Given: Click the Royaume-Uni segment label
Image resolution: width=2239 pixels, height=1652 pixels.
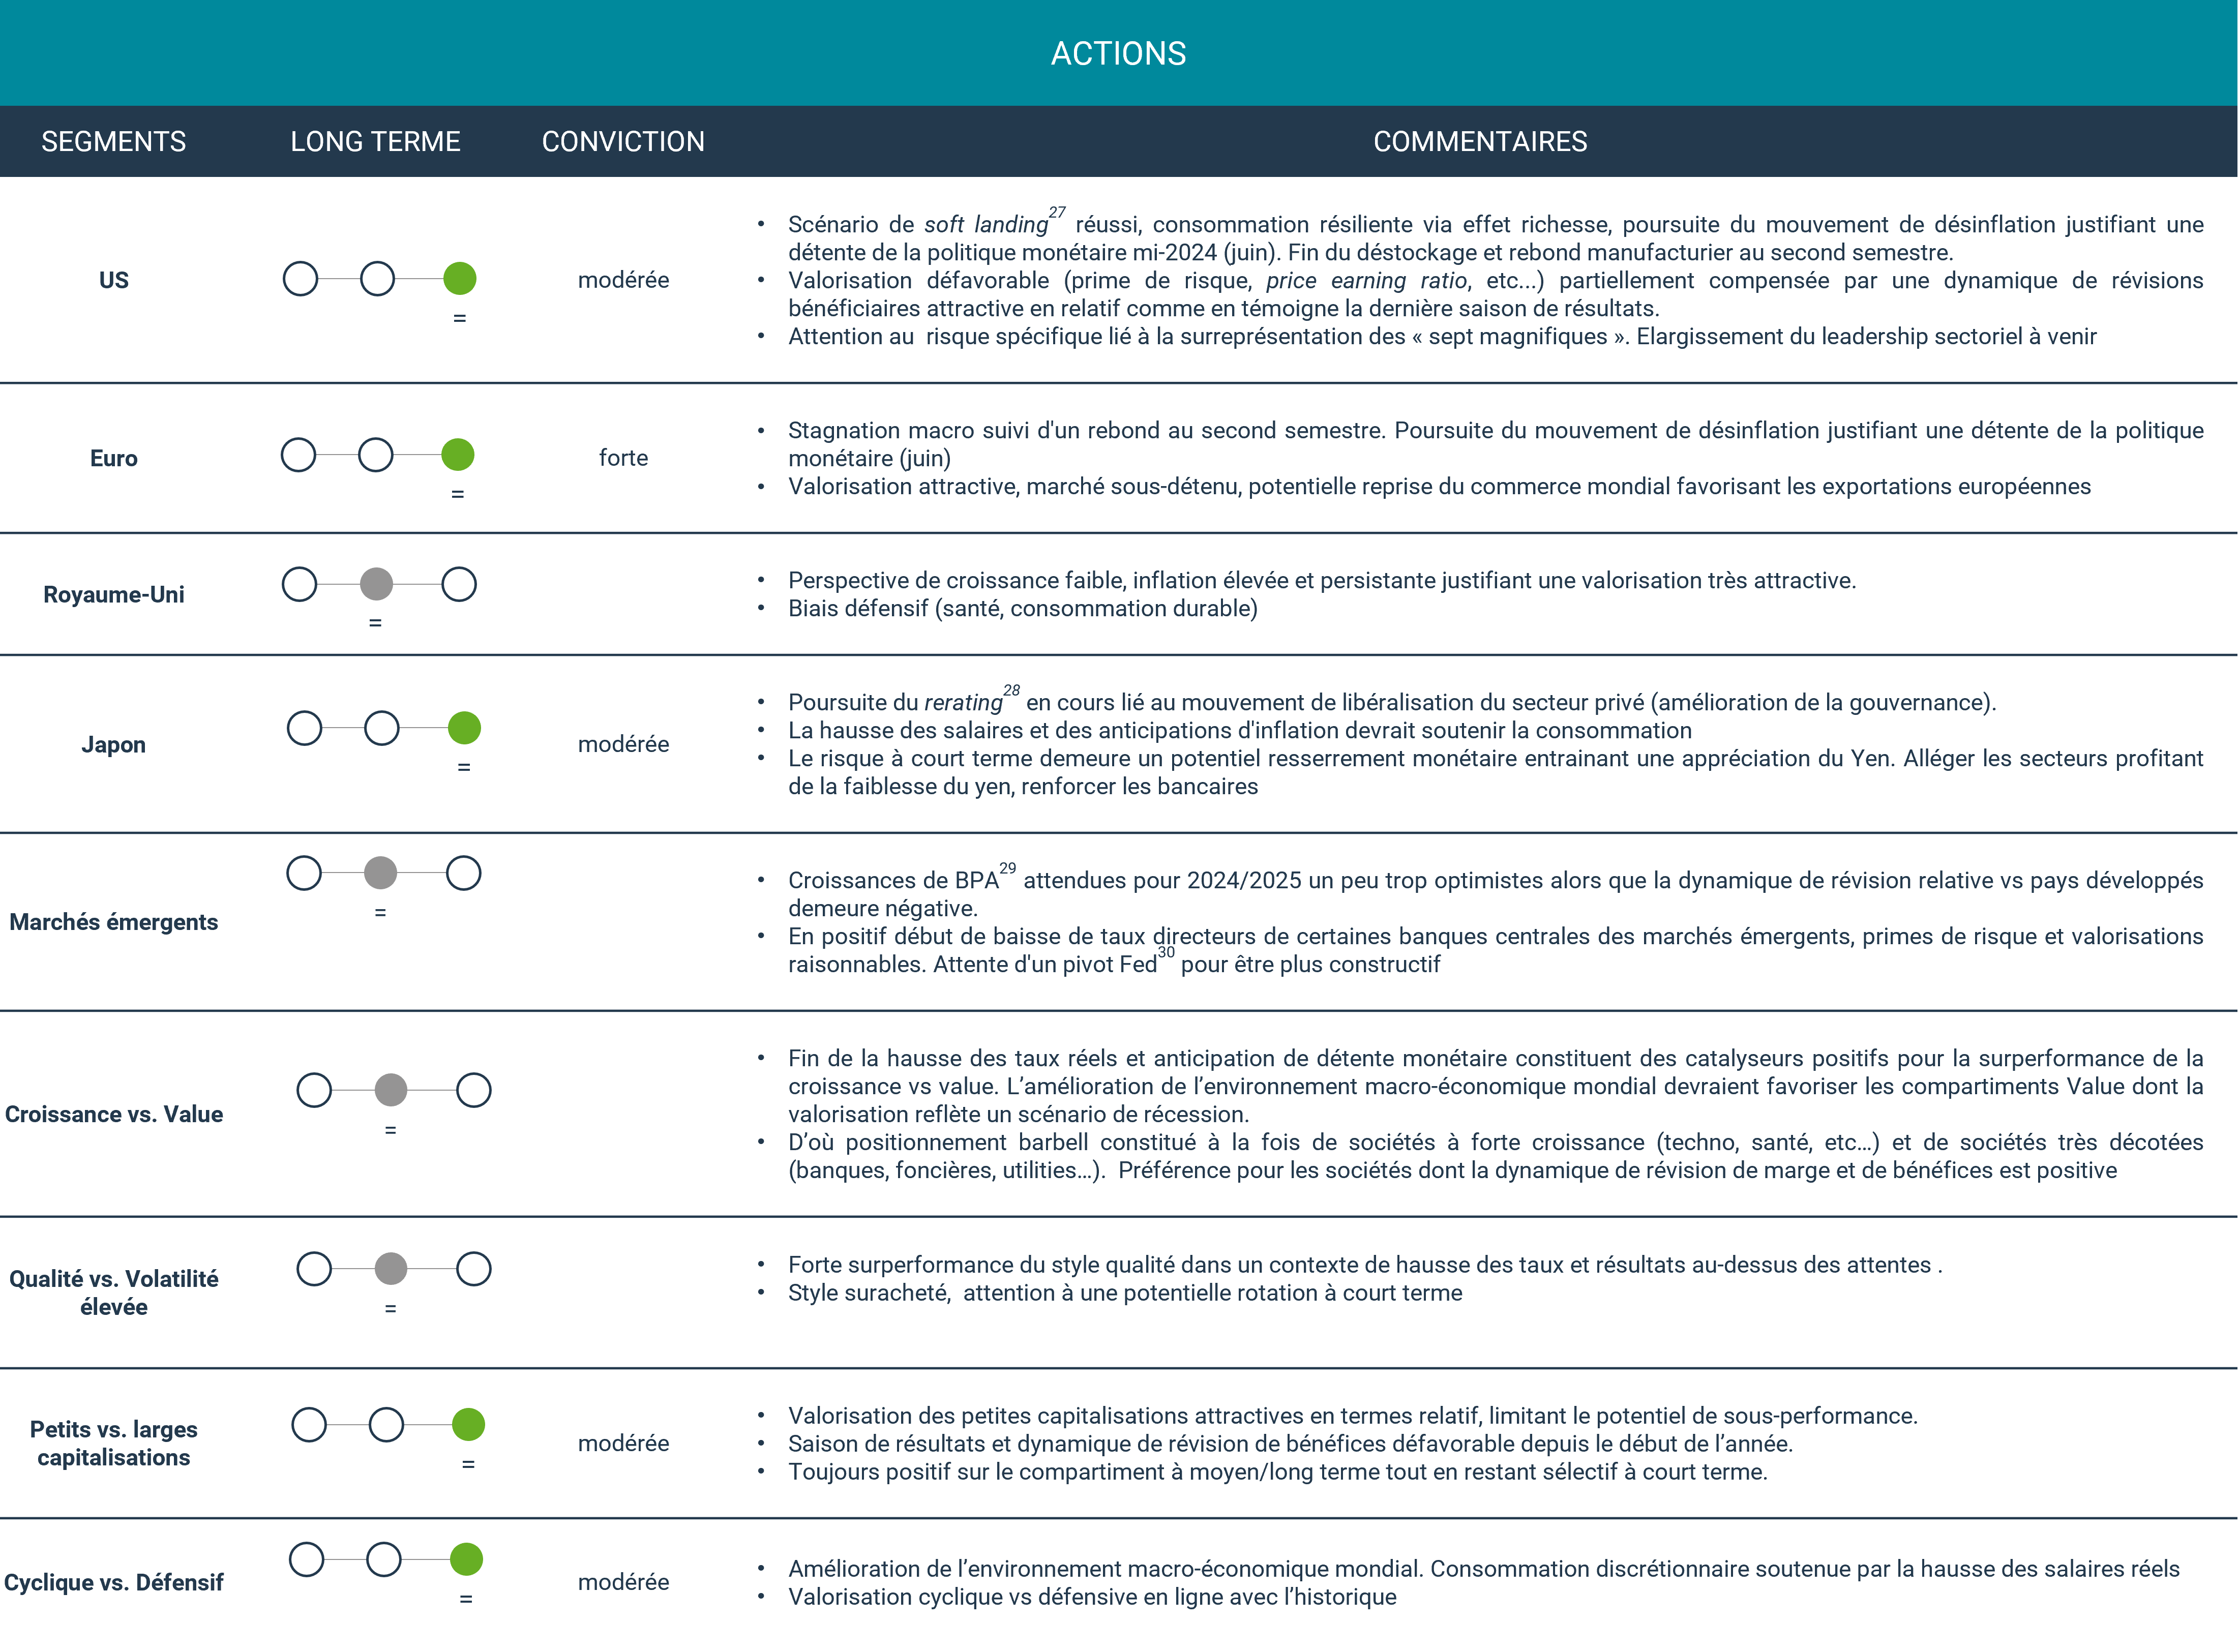Looking at the screenshot, I should click(113, 595).
